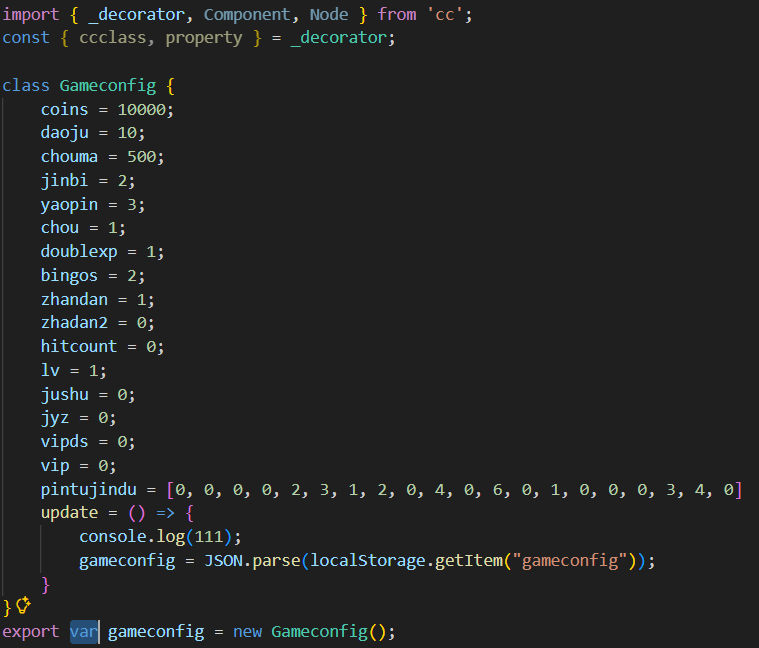Click the 111 argument in console.log

[209, 537]
